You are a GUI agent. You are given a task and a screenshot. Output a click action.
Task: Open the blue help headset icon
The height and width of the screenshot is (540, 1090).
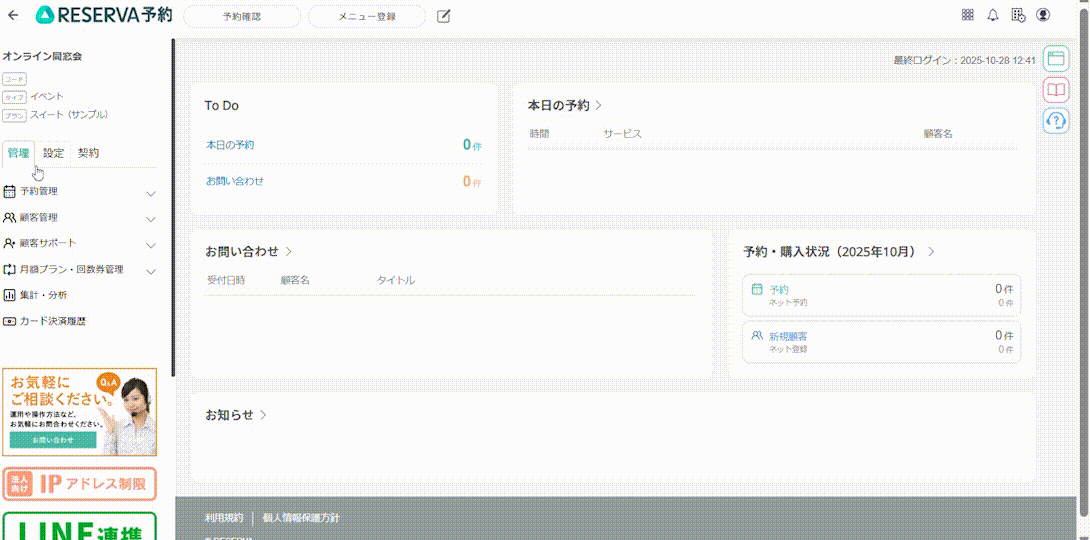pos(1056,120)
